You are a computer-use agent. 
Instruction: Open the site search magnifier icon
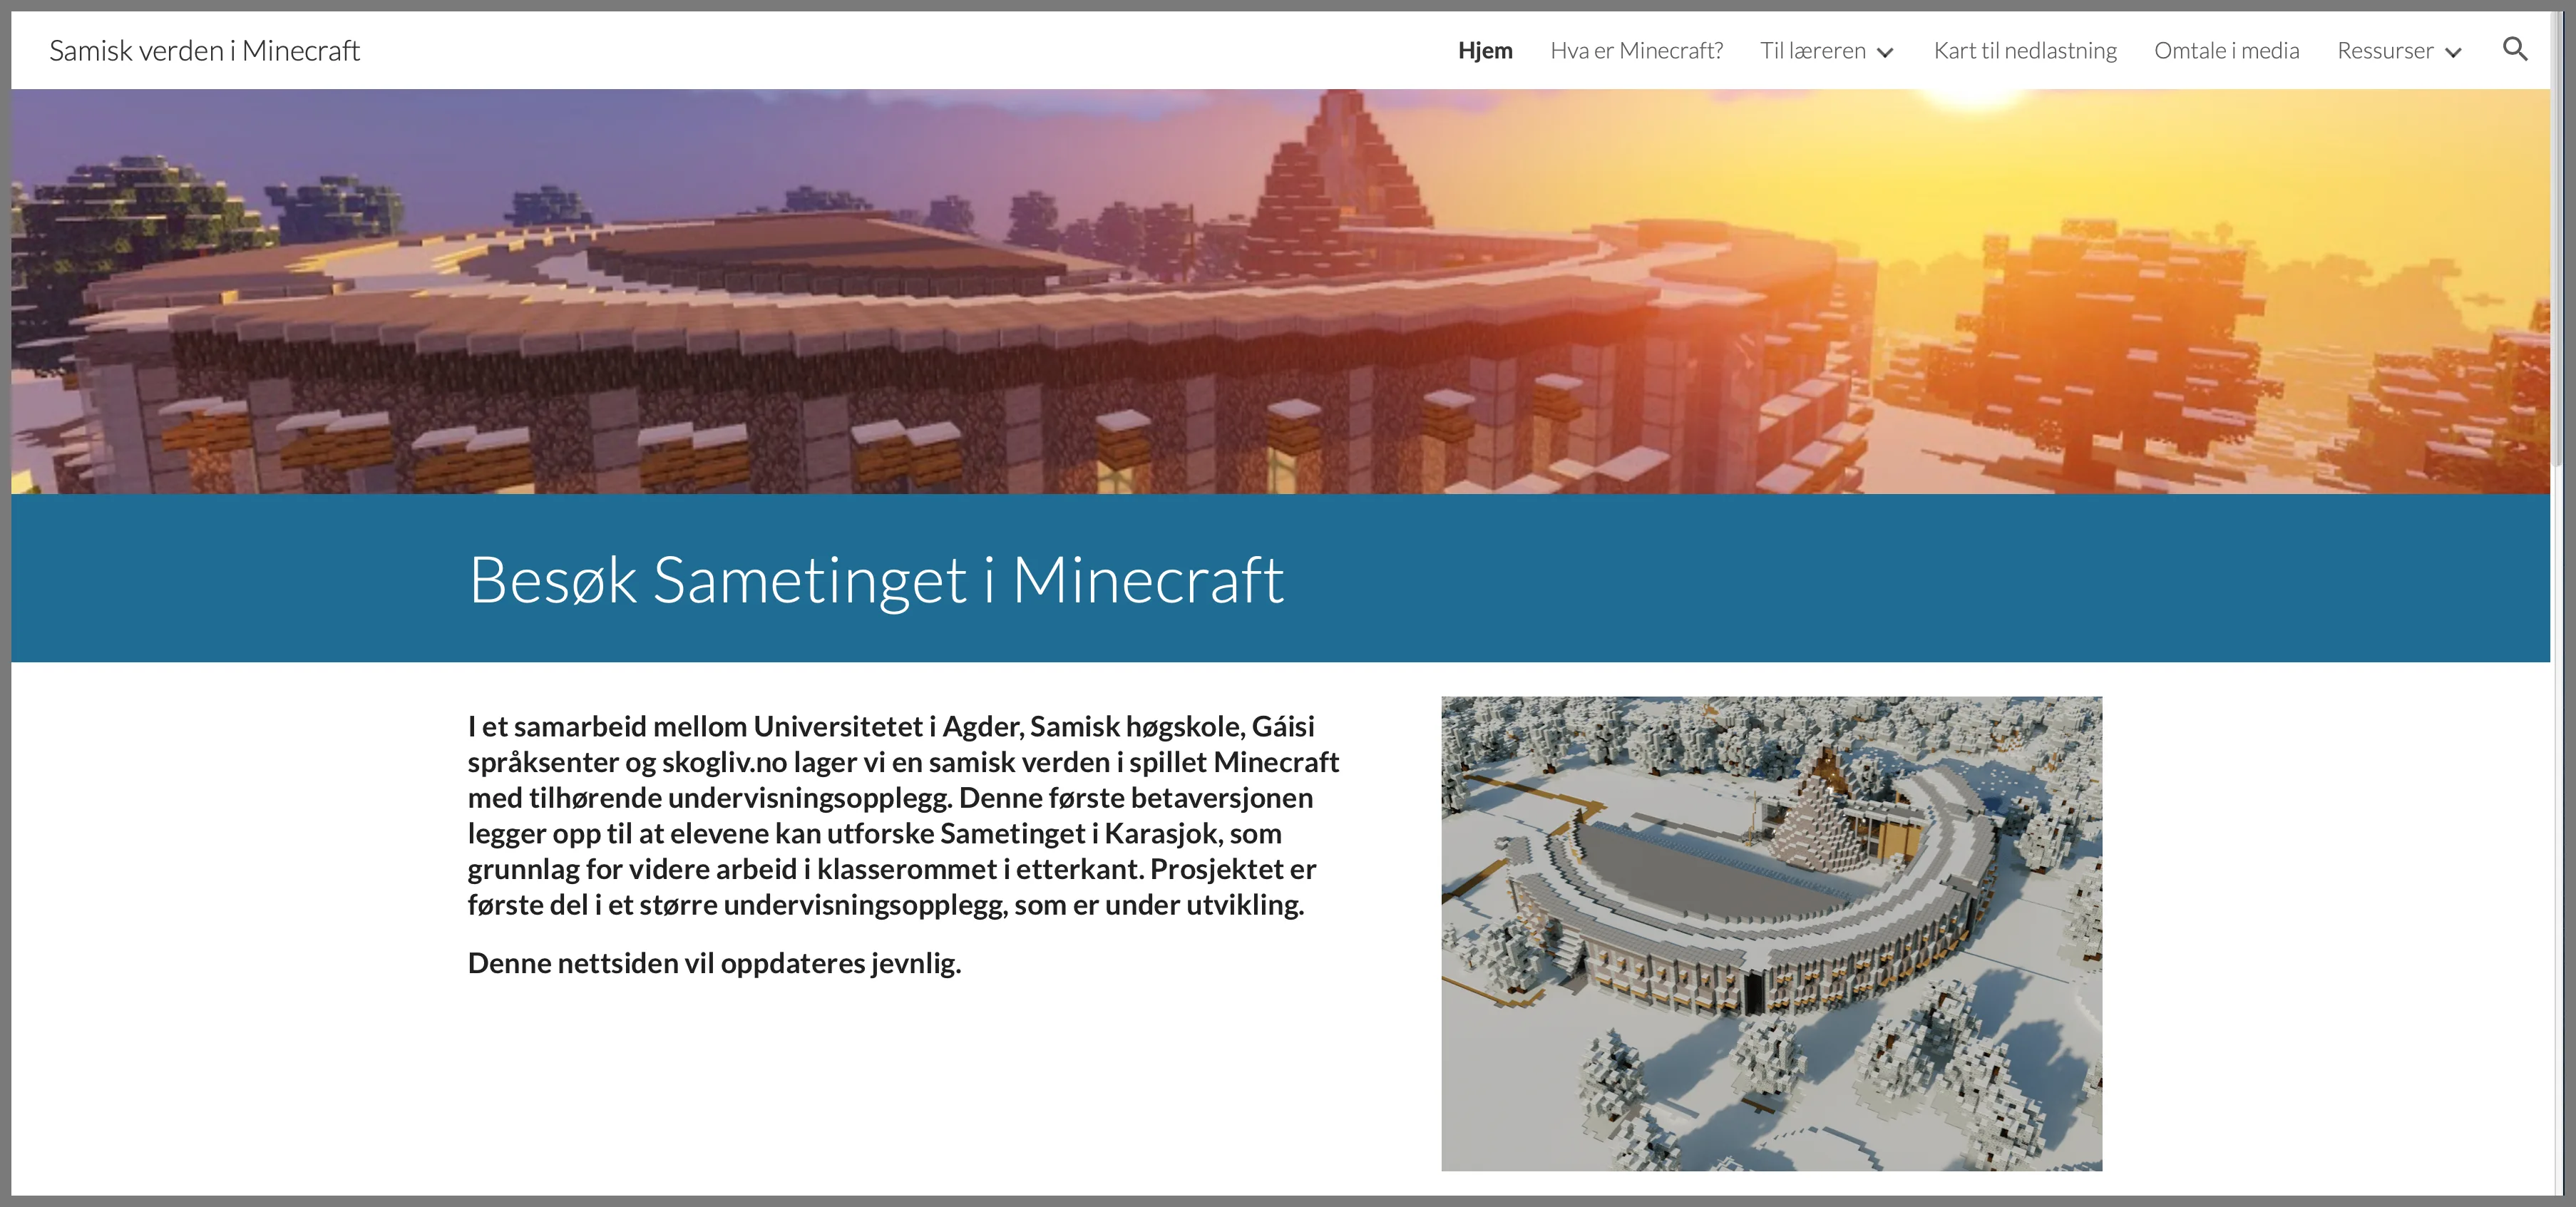pos(2514,49)
